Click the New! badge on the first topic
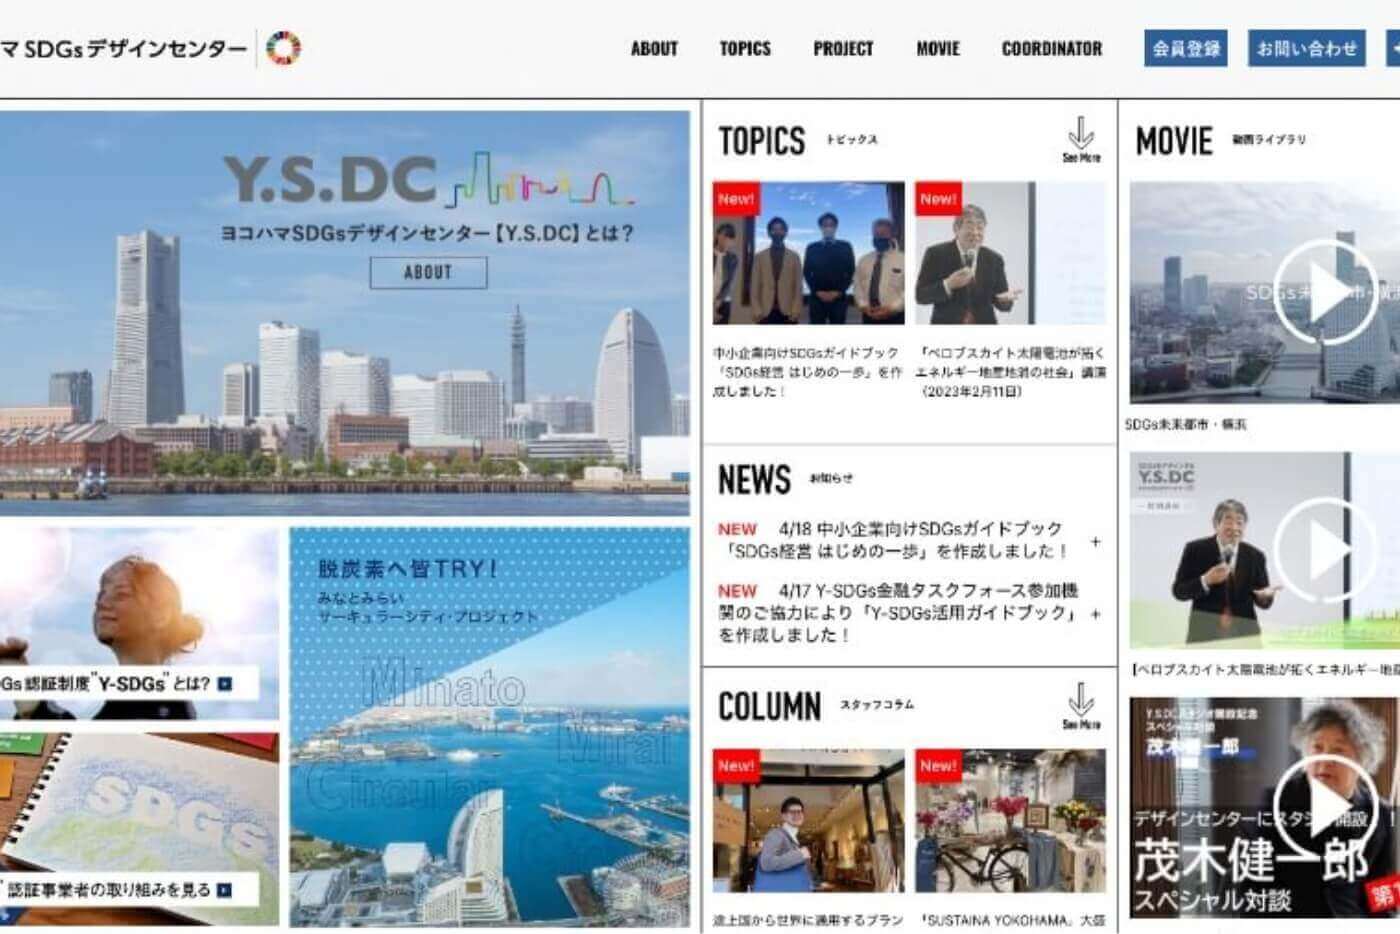1400x934 pixels. coord(735,199)
